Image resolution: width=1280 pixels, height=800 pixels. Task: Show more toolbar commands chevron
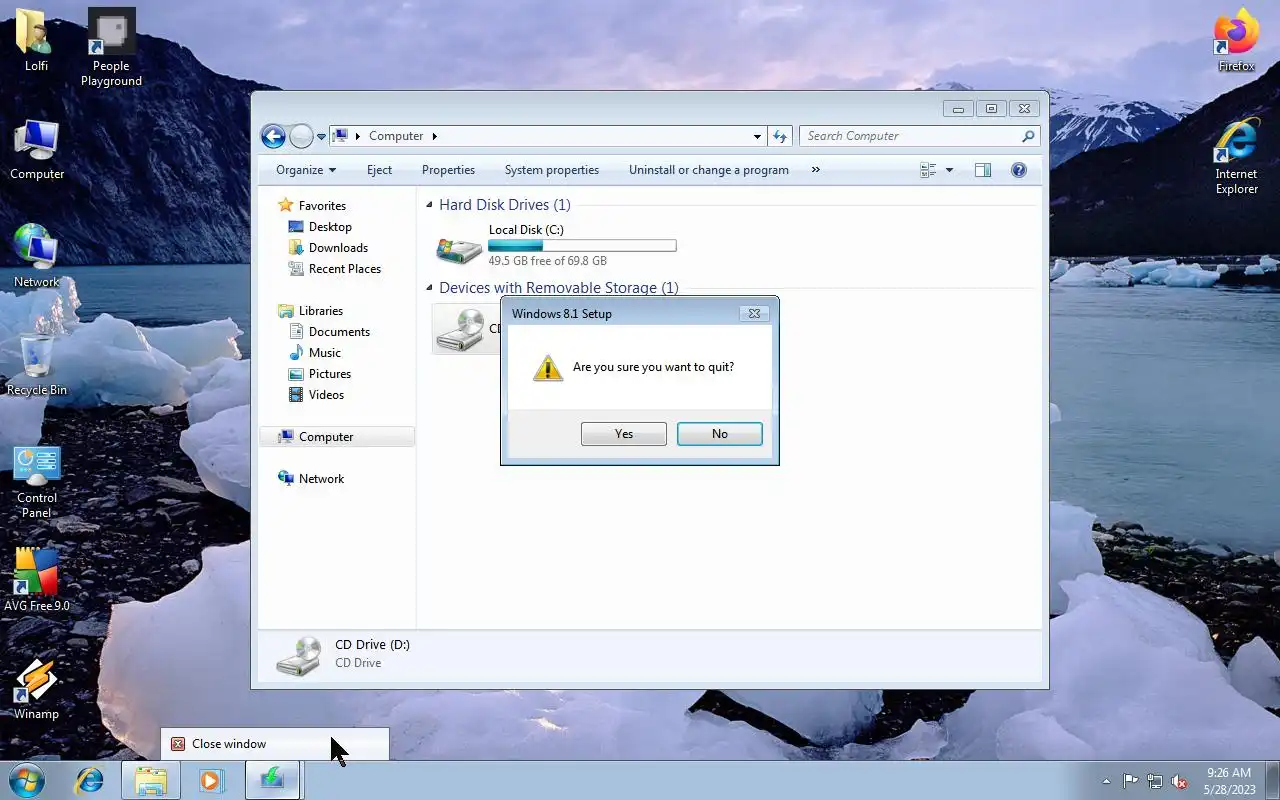815,170
